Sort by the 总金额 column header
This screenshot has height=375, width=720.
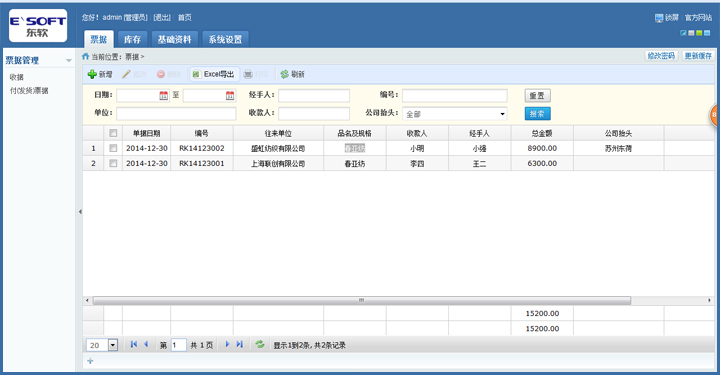coord(542,133)
